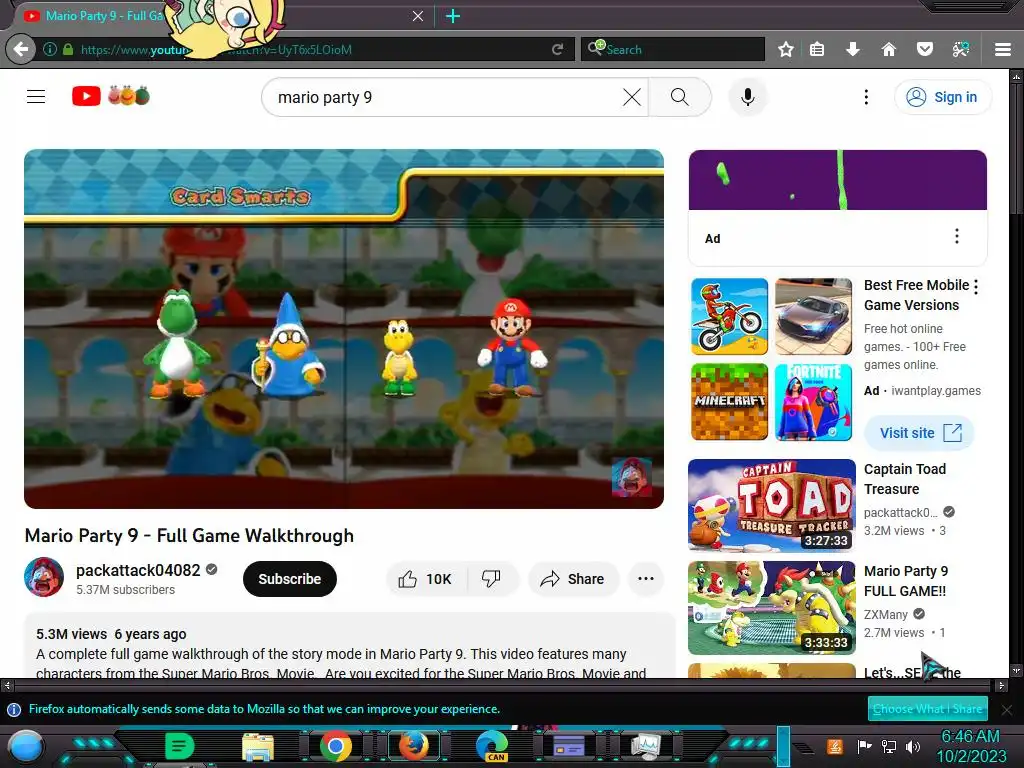Open Google Chrome from the taskbar

click(336, 746)
